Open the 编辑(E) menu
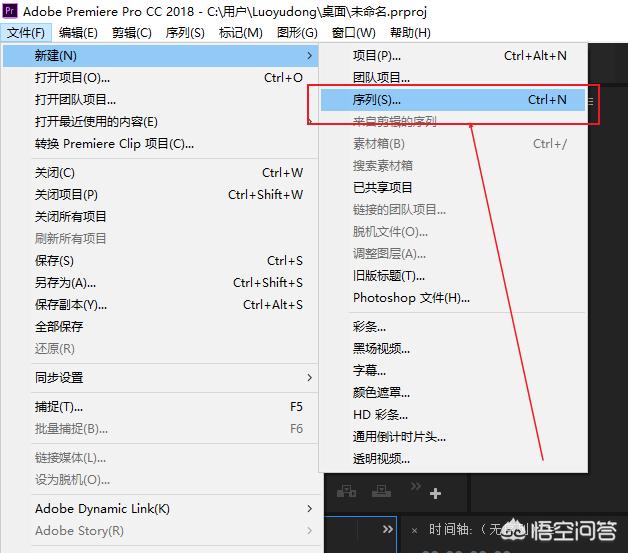The image size is (628, 553). pyautogui.click(x=78, y=33)
